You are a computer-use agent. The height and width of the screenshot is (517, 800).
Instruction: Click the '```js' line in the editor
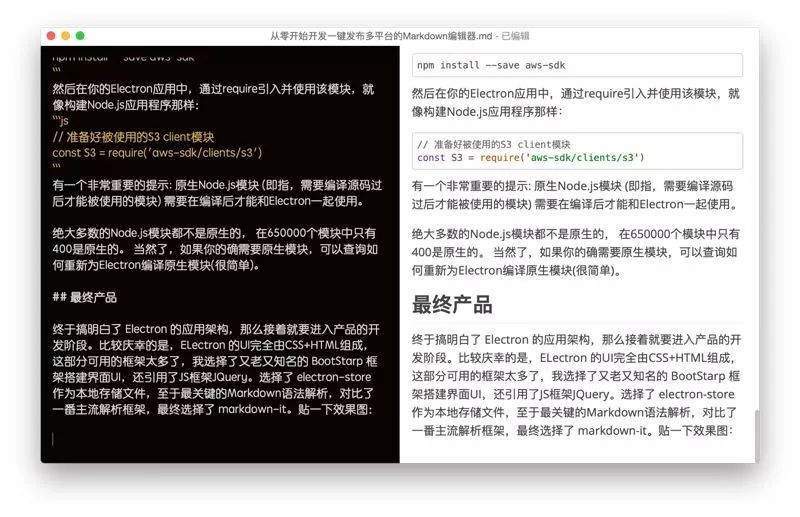(x=60, y=121)
